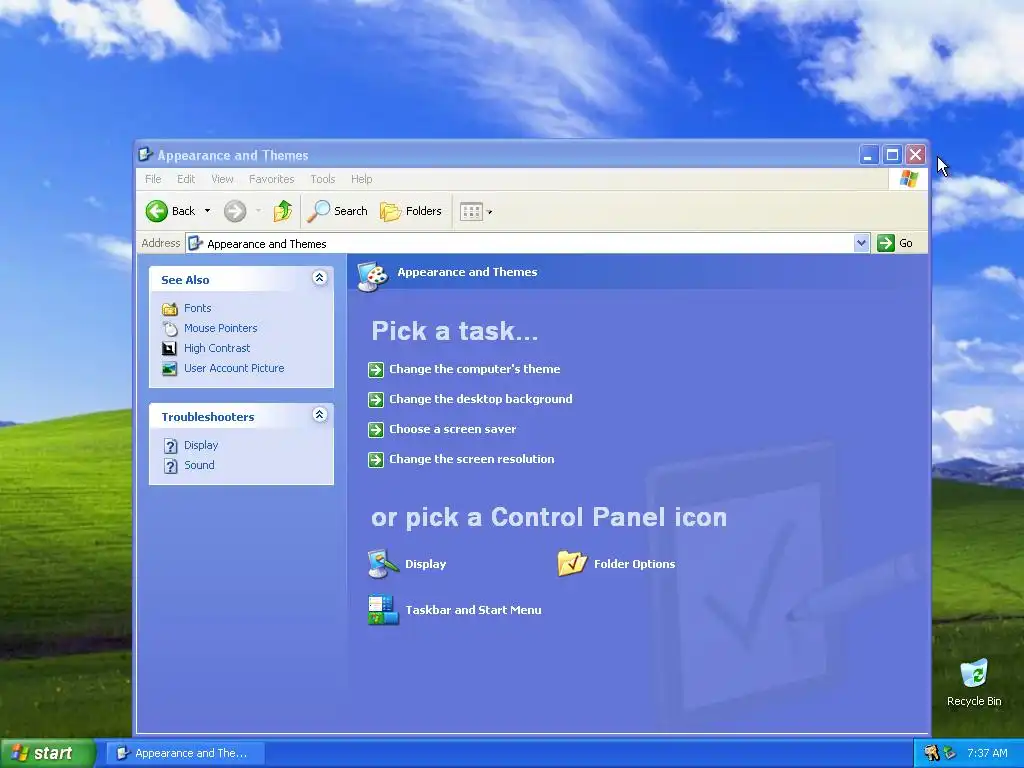Screen dimensions: 1024x768
Task: Open the Favorites menu
Action: pyautogui.click(x=271, y=179)
